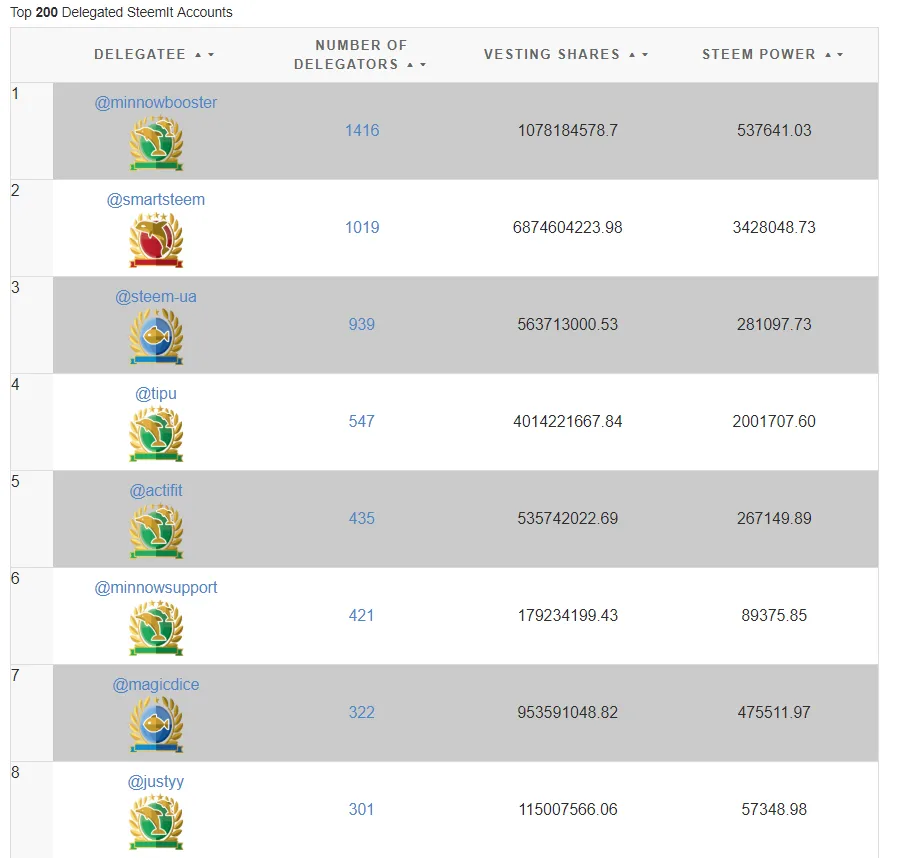Select vesting shares value 1078184578.7
Image resolution: width=902 pixels, height=858 pixels.
tap(568, 131)
